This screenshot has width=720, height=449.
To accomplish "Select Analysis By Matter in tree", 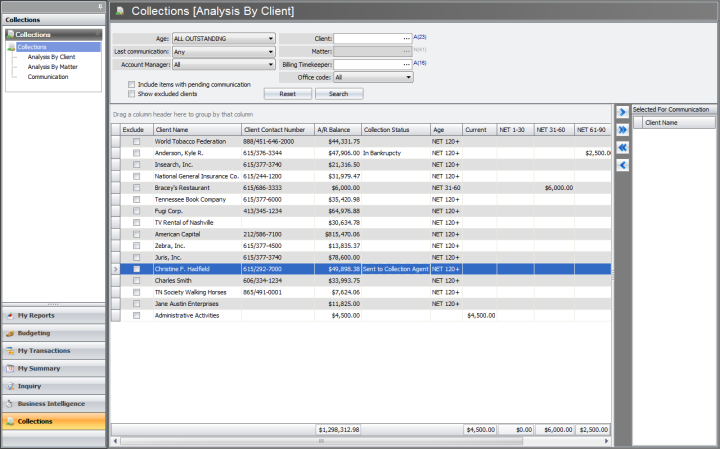I will point(51,67).
